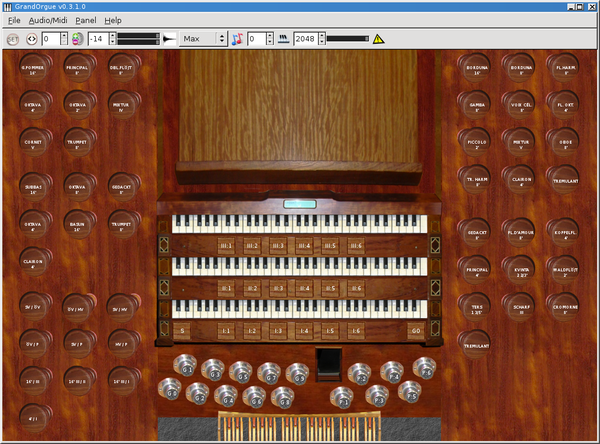Click the G9 toe stud
Viewport: 600px width, 444px height.
point(297,374)
